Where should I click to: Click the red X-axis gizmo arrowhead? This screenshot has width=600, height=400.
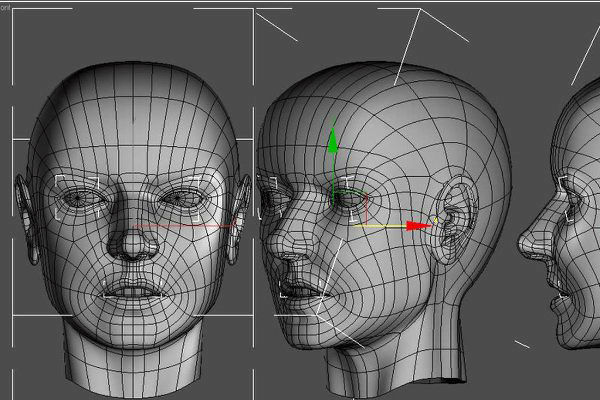422,225
